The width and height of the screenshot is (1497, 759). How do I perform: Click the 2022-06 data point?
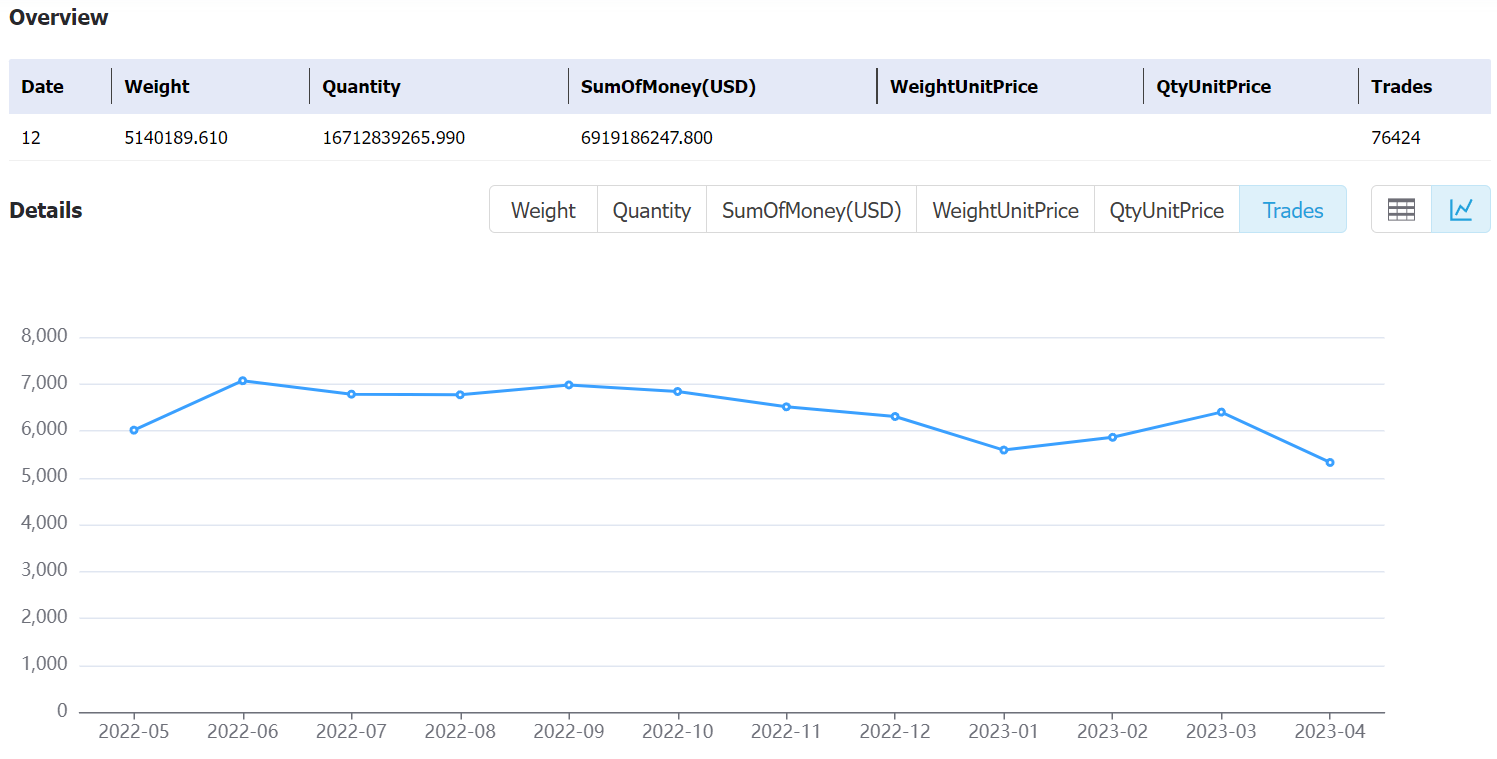point(243,380)
